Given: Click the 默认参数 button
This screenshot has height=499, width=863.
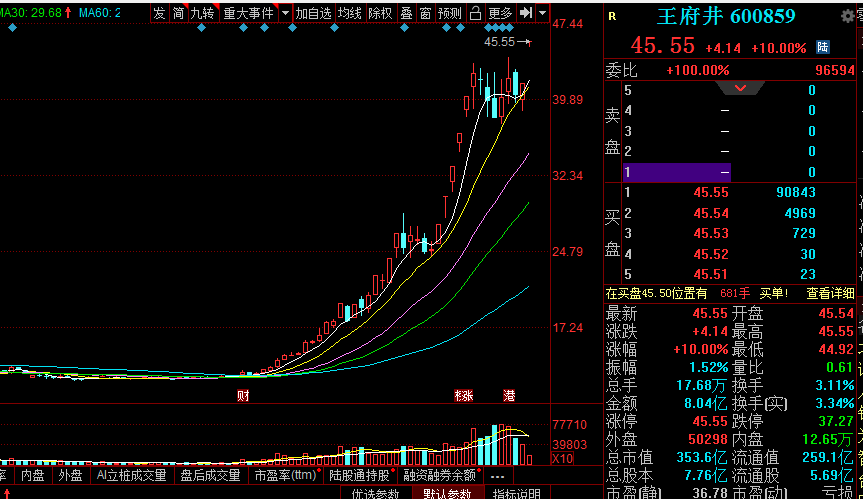Looking at the screenshot, I should [x=447, y=493].
